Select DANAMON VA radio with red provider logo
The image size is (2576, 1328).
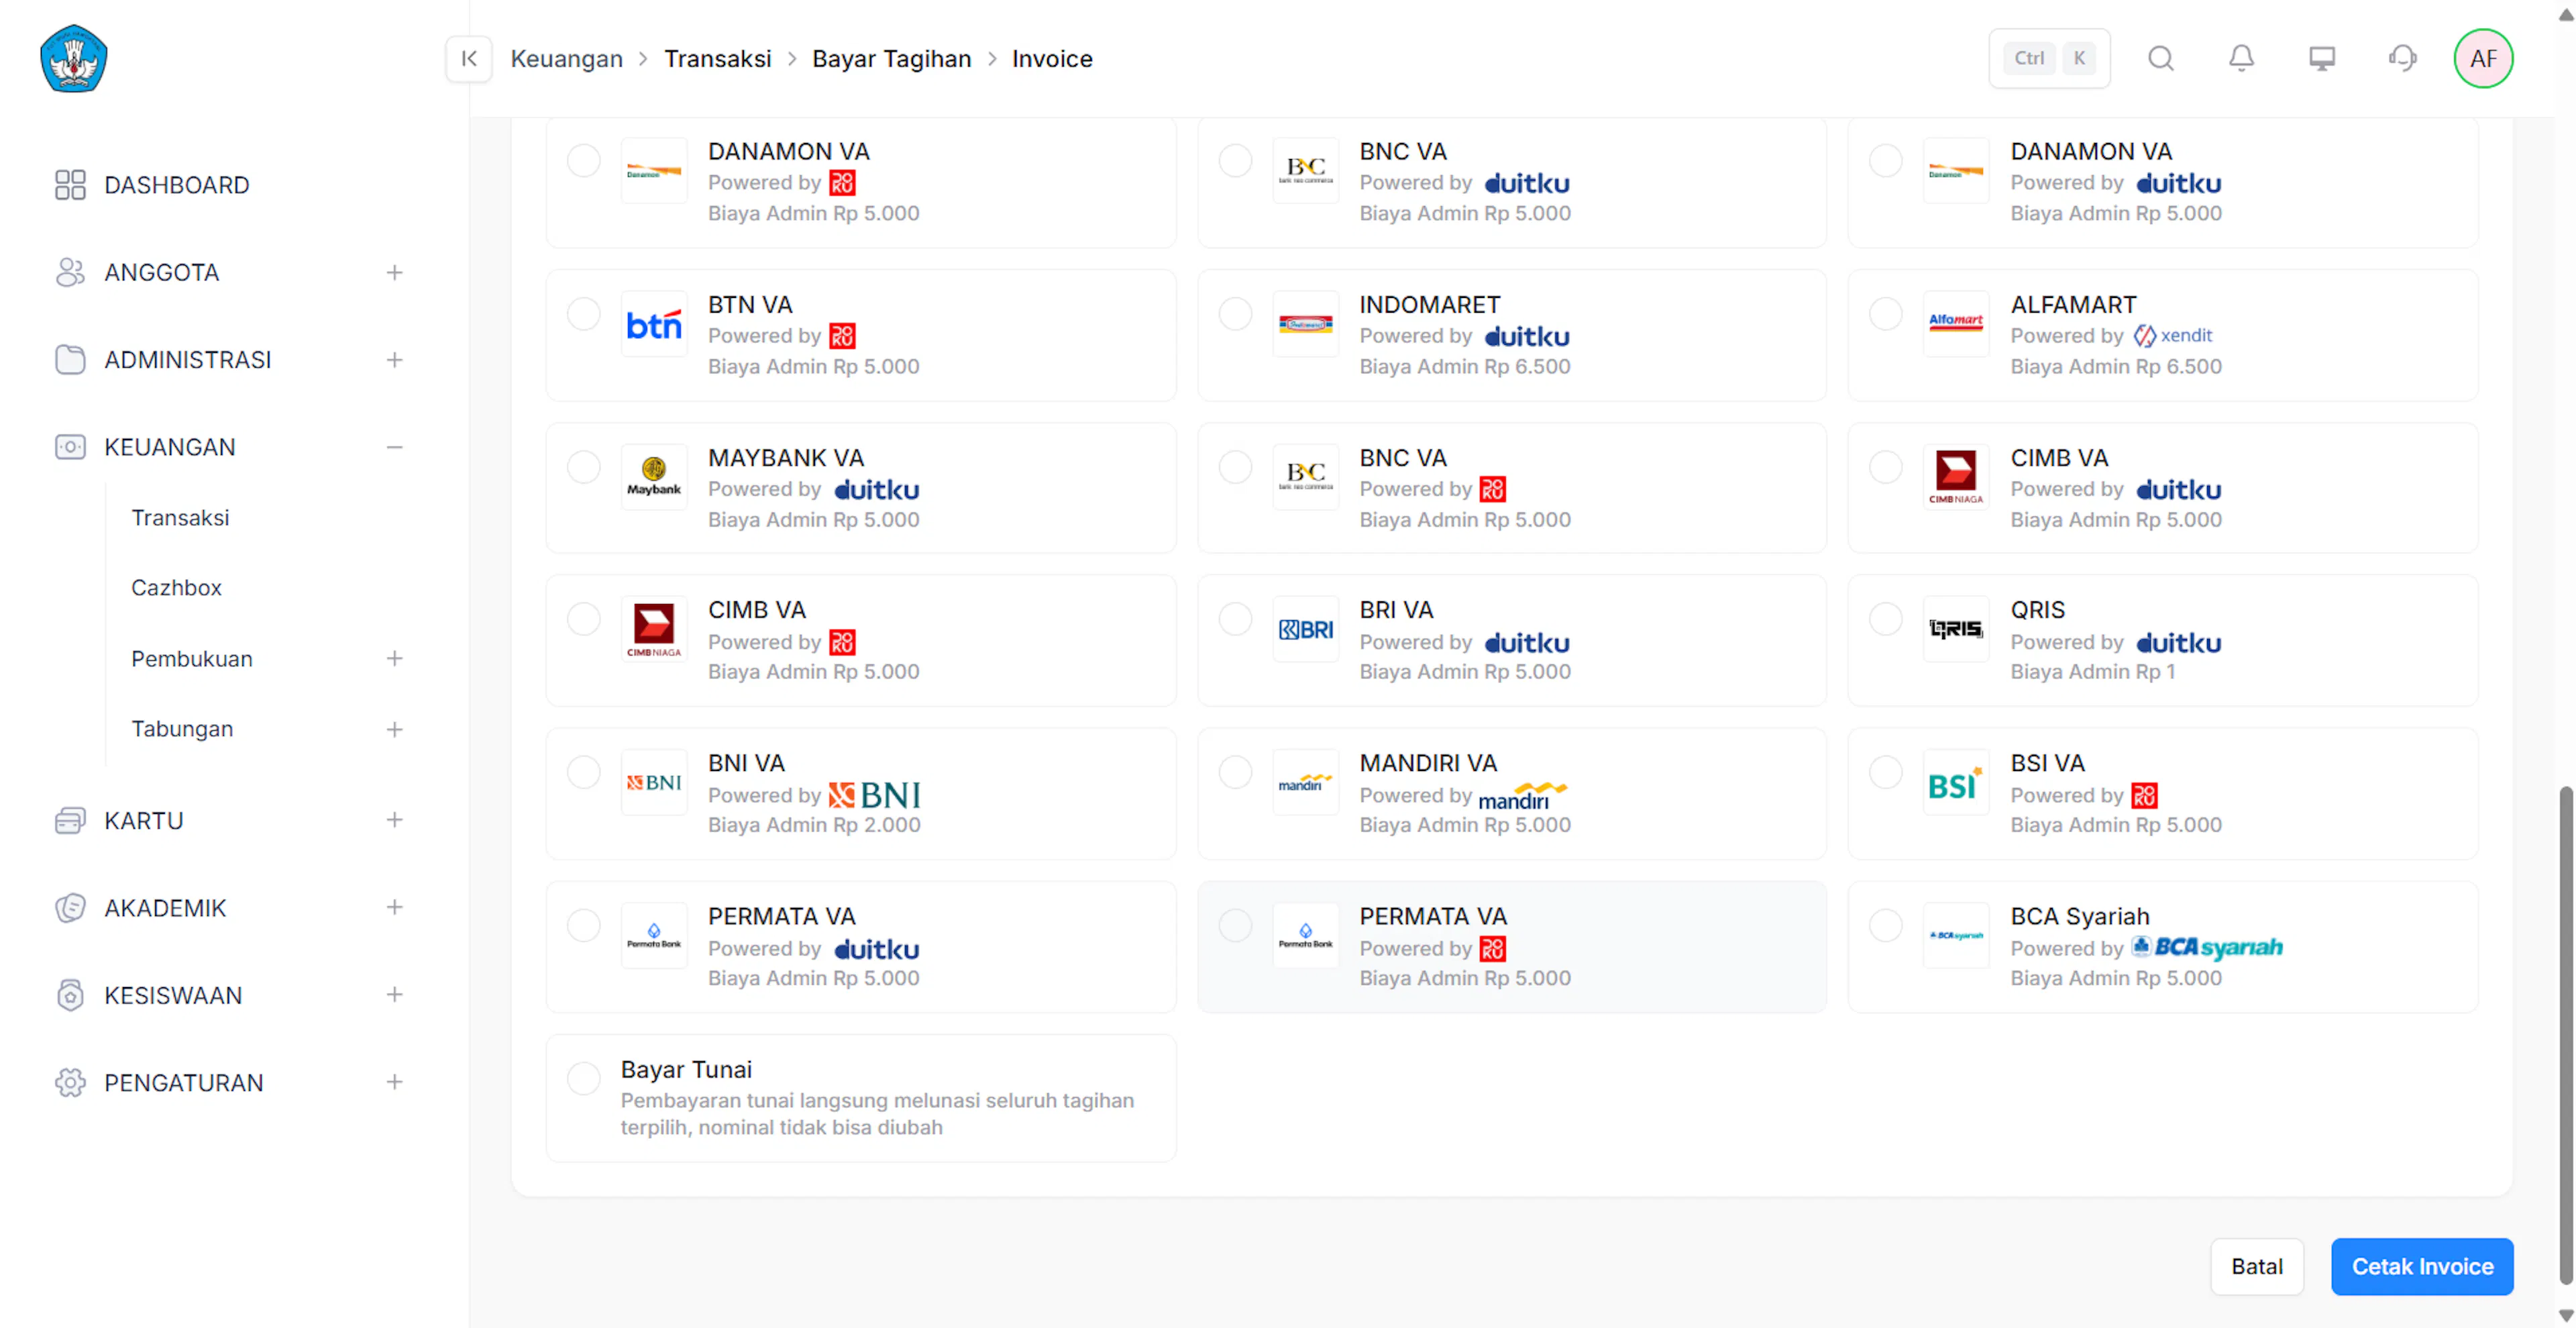click(x=584, y=161)
